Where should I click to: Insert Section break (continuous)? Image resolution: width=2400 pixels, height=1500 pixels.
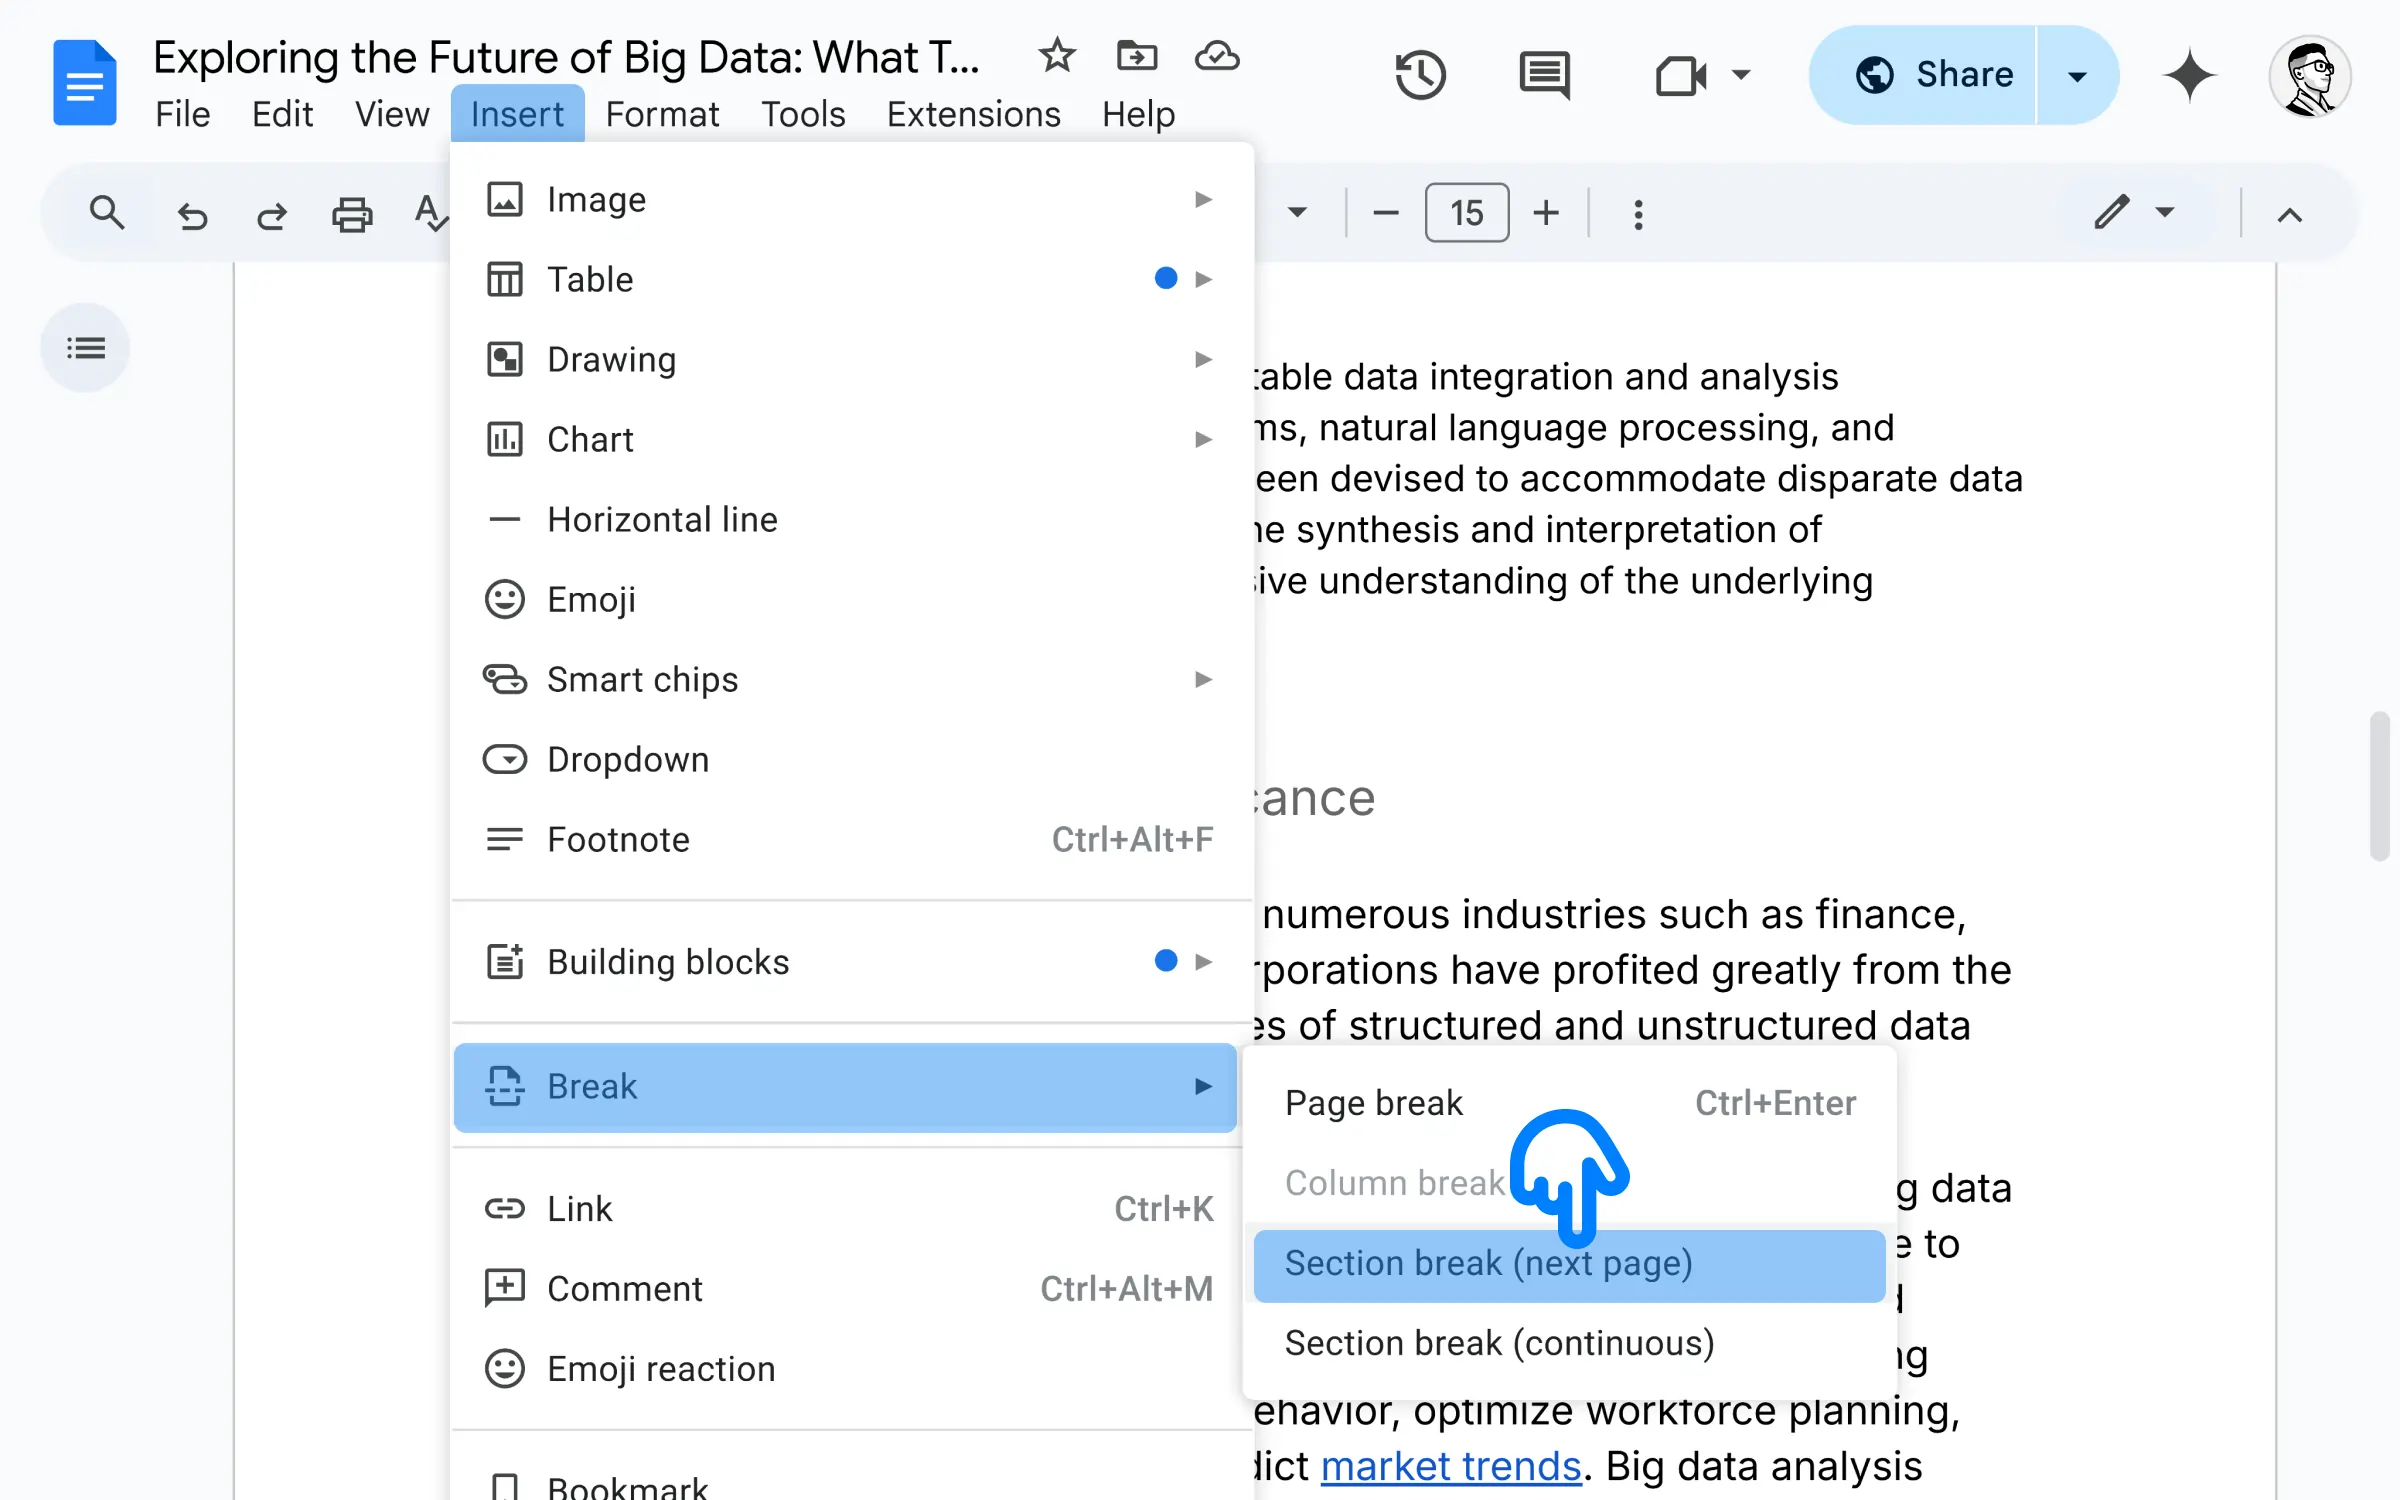click(1570, 1343)
